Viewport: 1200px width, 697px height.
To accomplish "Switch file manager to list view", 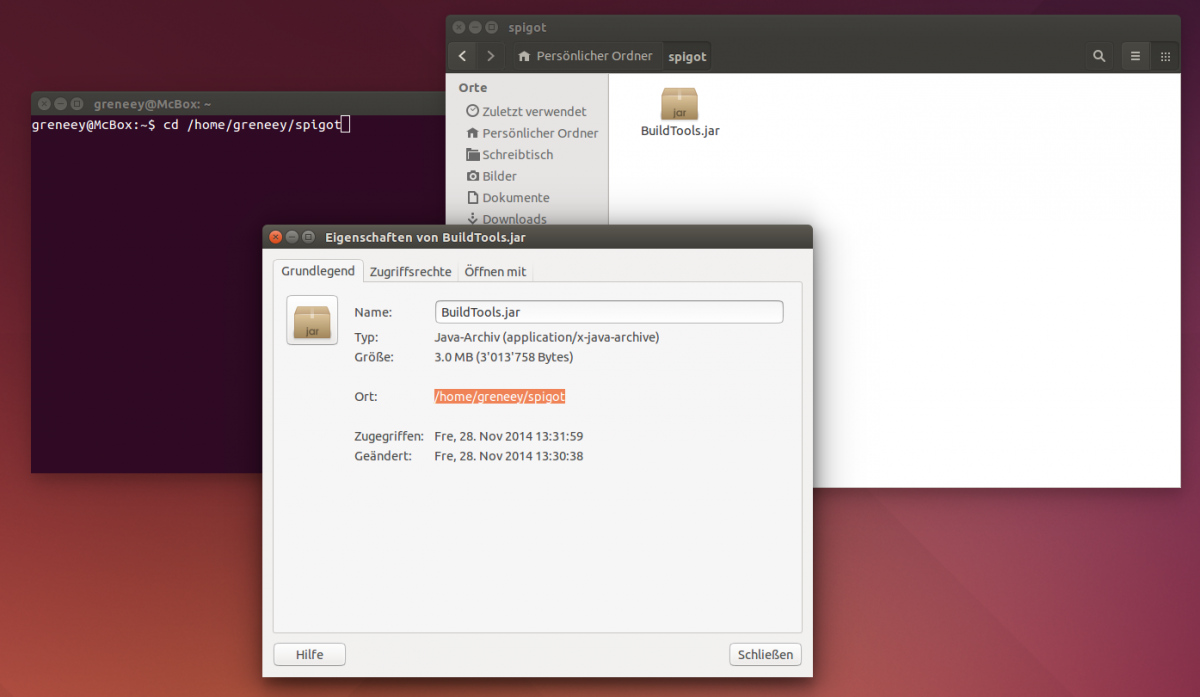I will coord(1135,56).
